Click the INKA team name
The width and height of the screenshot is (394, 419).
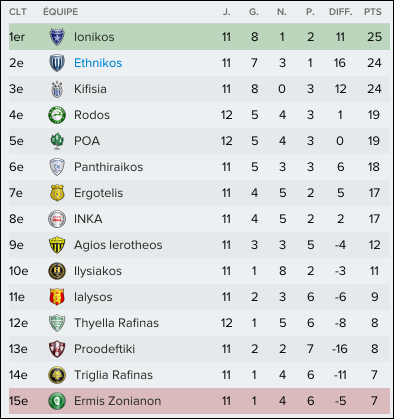88,219
